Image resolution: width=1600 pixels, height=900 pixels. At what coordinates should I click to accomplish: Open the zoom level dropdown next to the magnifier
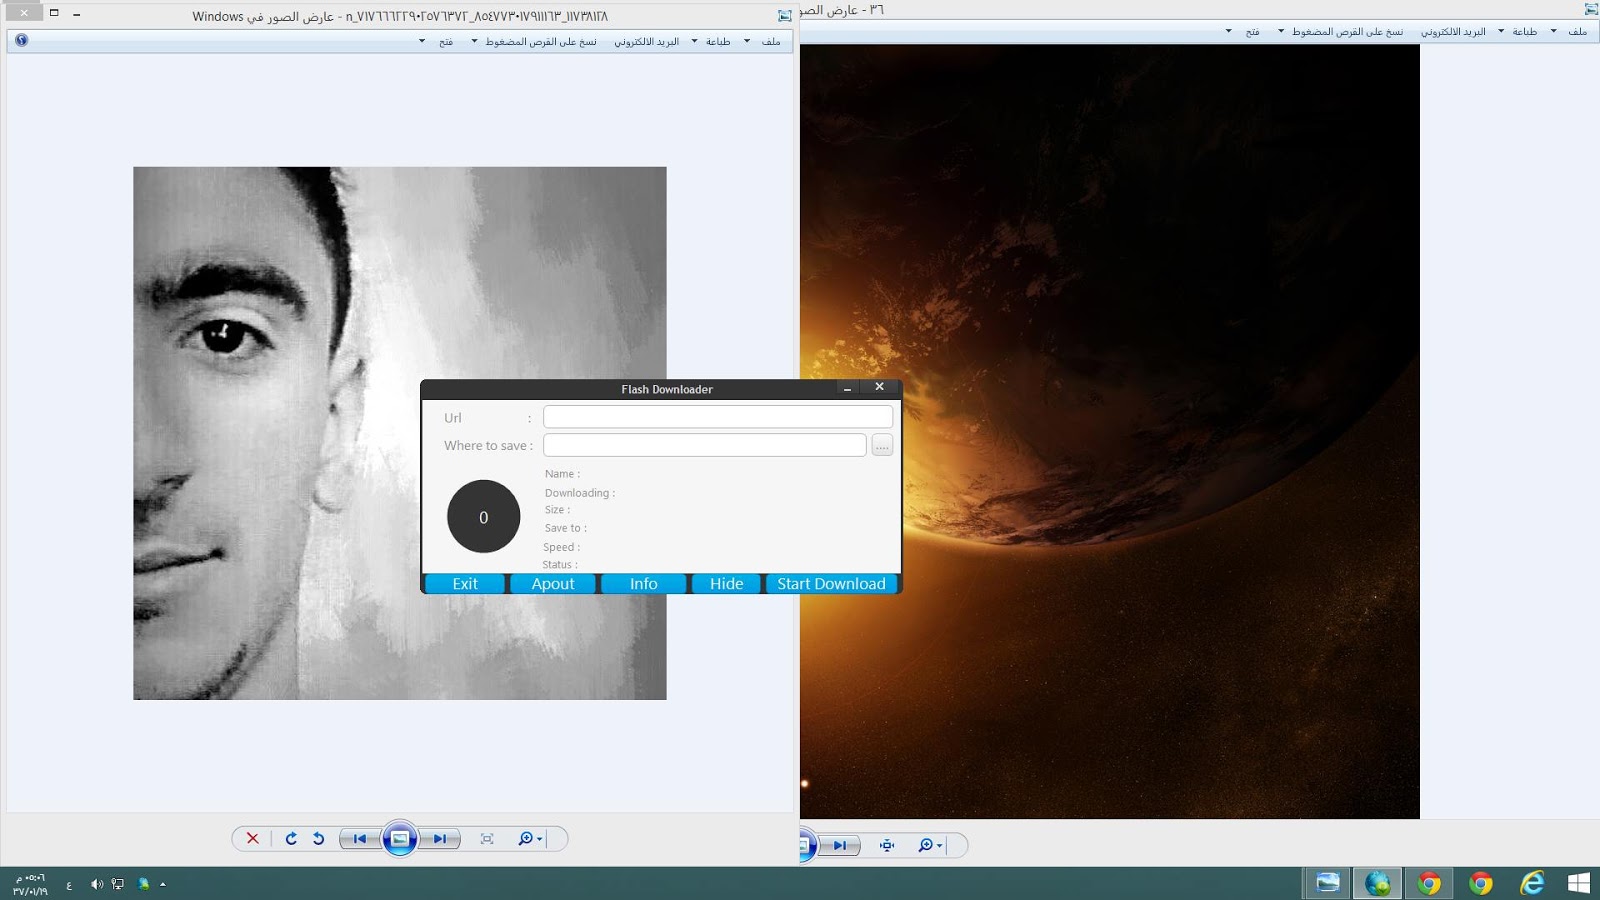pyautogui.click(x=537, y=839)
